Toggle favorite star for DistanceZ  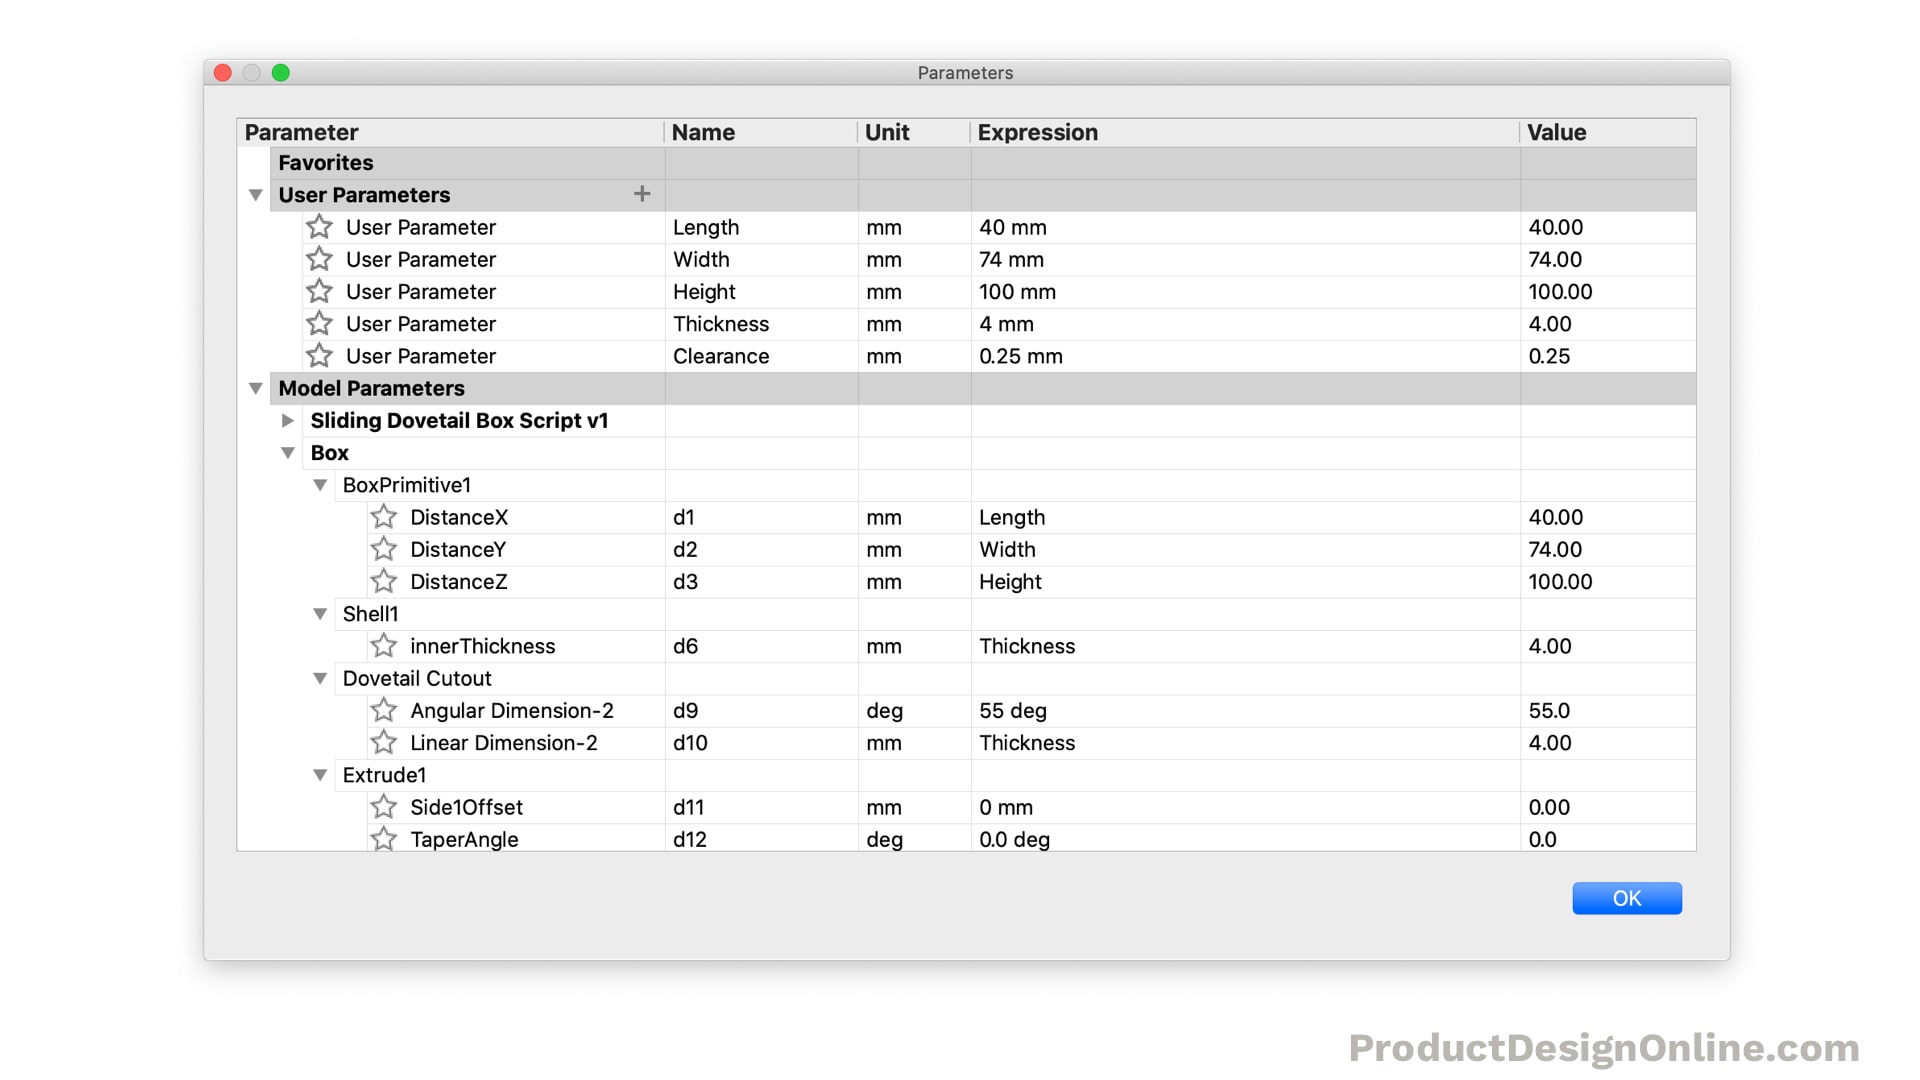click(x=383, y=582)
